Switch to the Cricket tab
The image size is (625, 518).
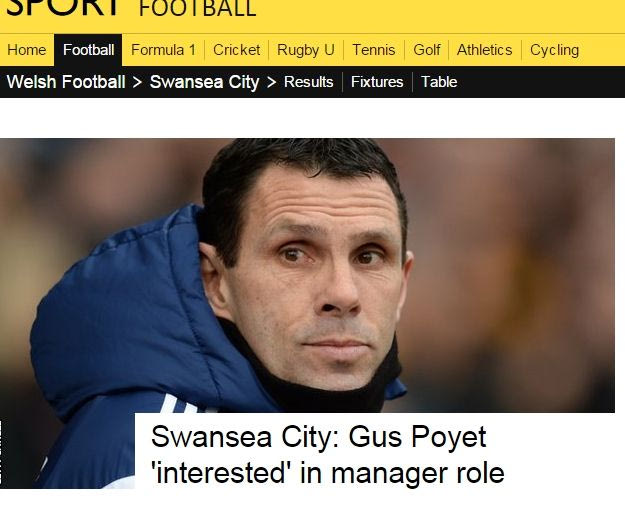(x=236, y=50)
